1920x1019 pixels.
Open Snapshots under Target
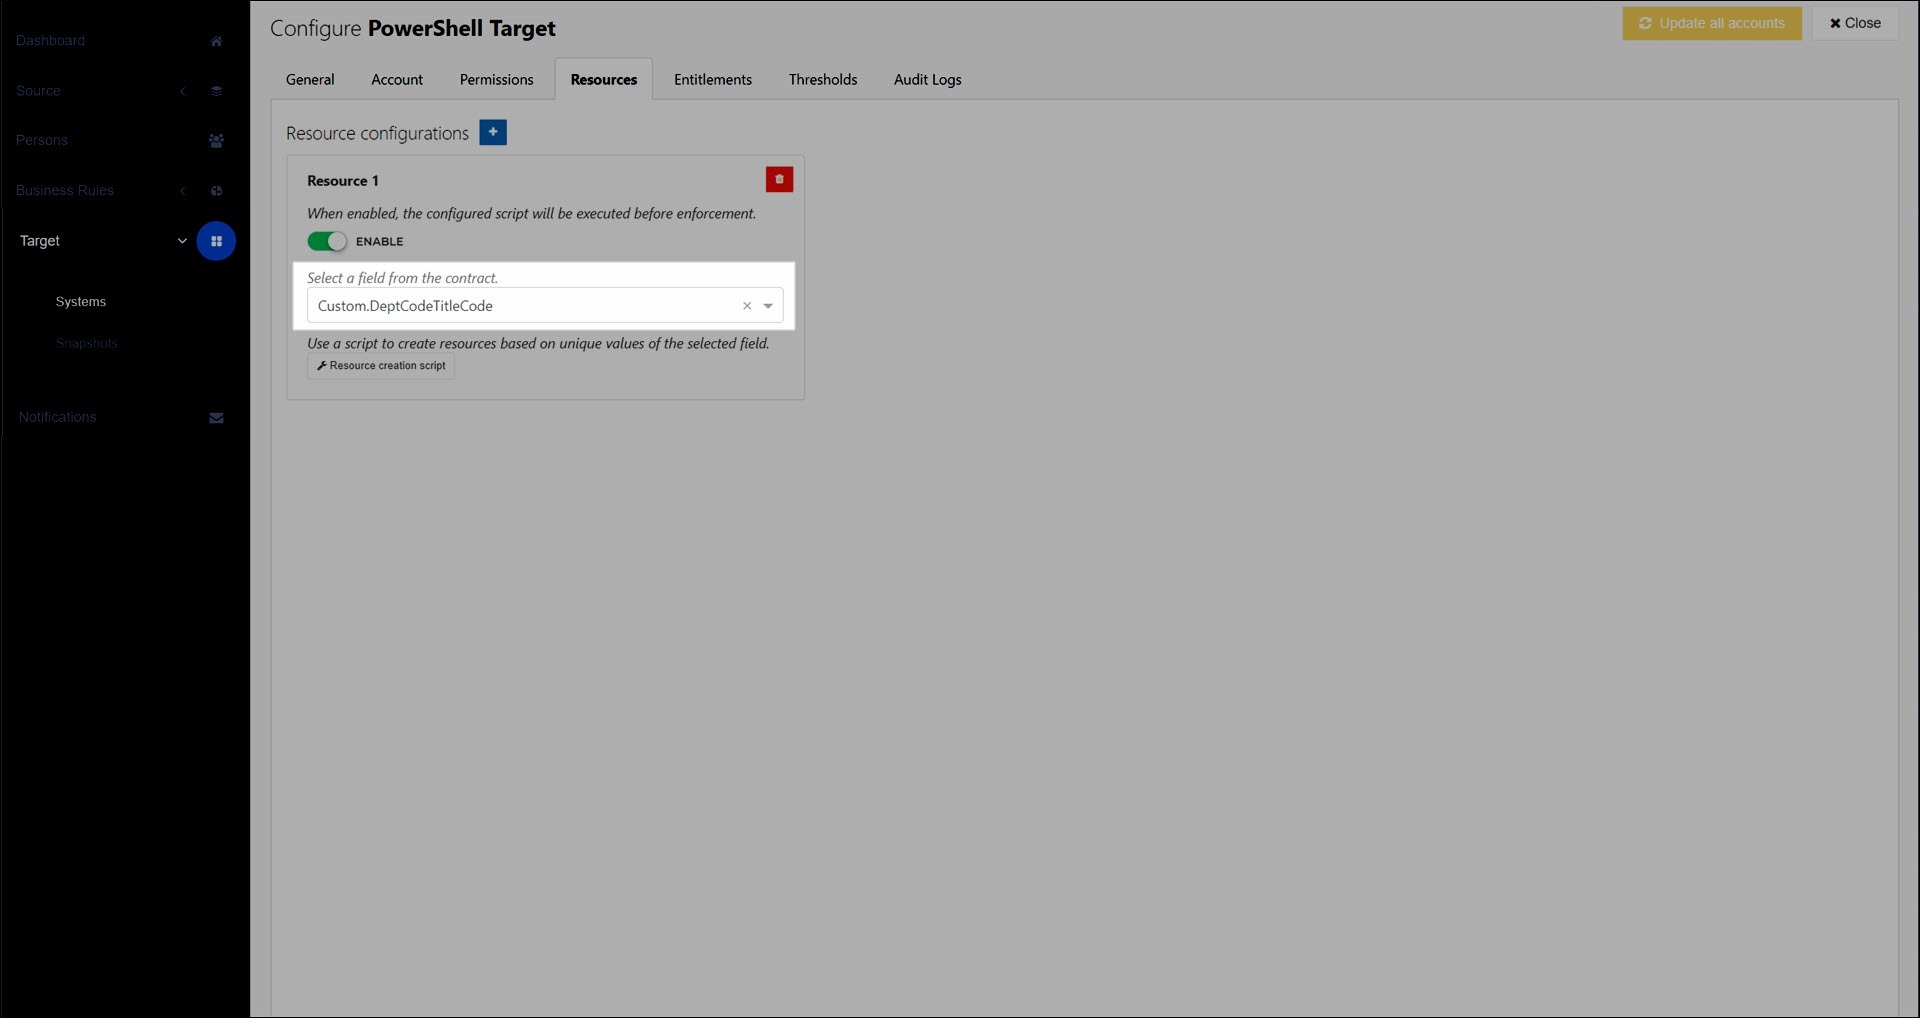(87, 344)
